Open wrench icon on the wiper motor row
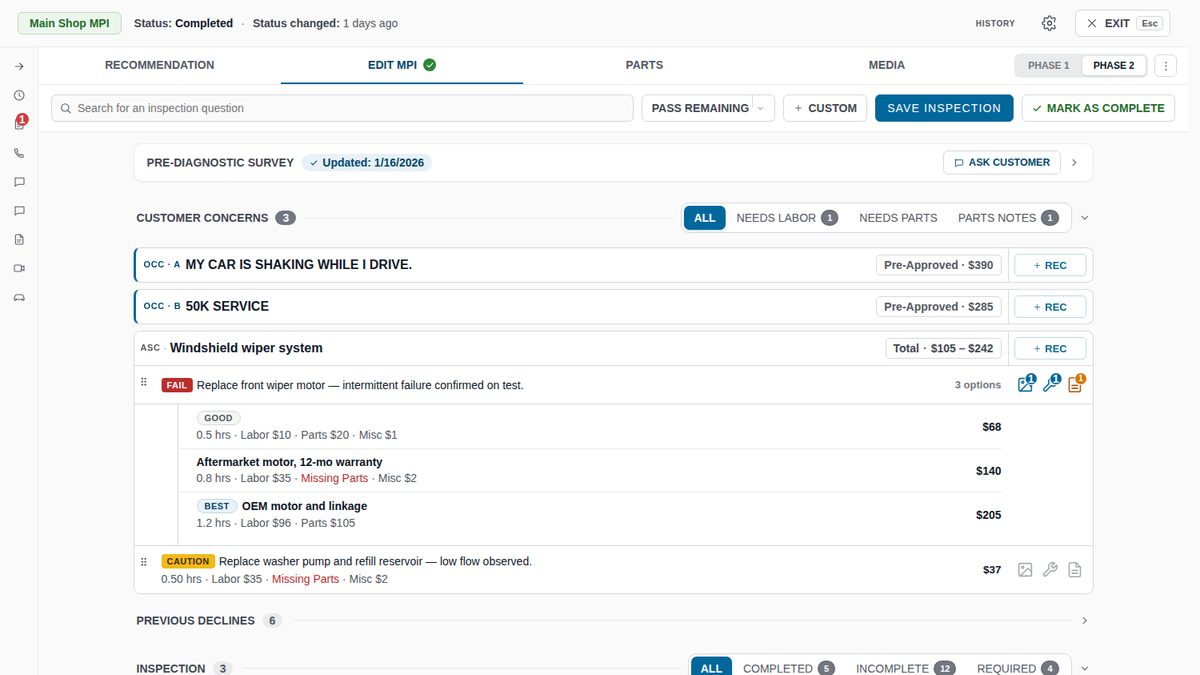The image size is (1200, 675). coord(1050,384)
